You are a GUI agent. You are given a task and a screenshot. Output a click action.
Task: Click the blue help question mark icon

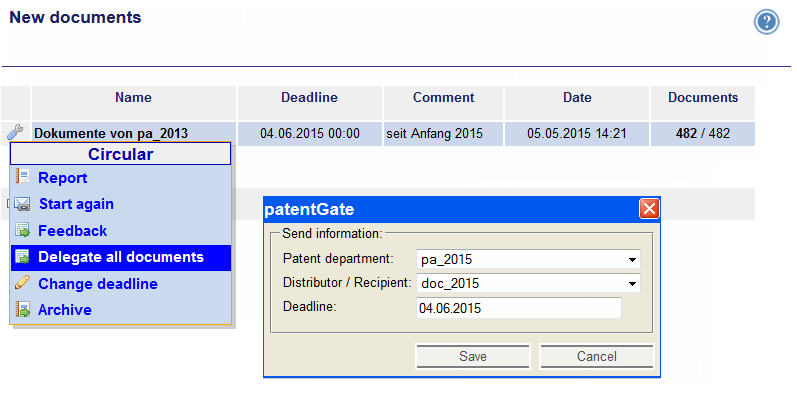[x=766, y=22]
